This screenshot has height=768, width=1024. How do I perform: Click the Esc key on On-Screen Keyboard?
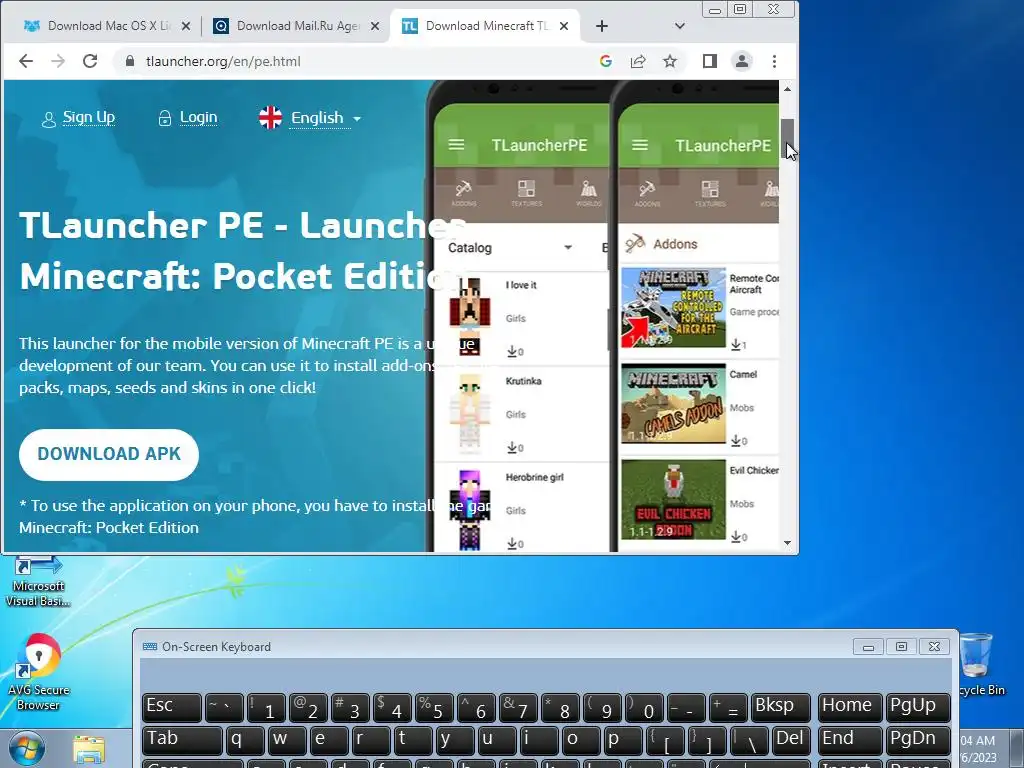point(172,707)
